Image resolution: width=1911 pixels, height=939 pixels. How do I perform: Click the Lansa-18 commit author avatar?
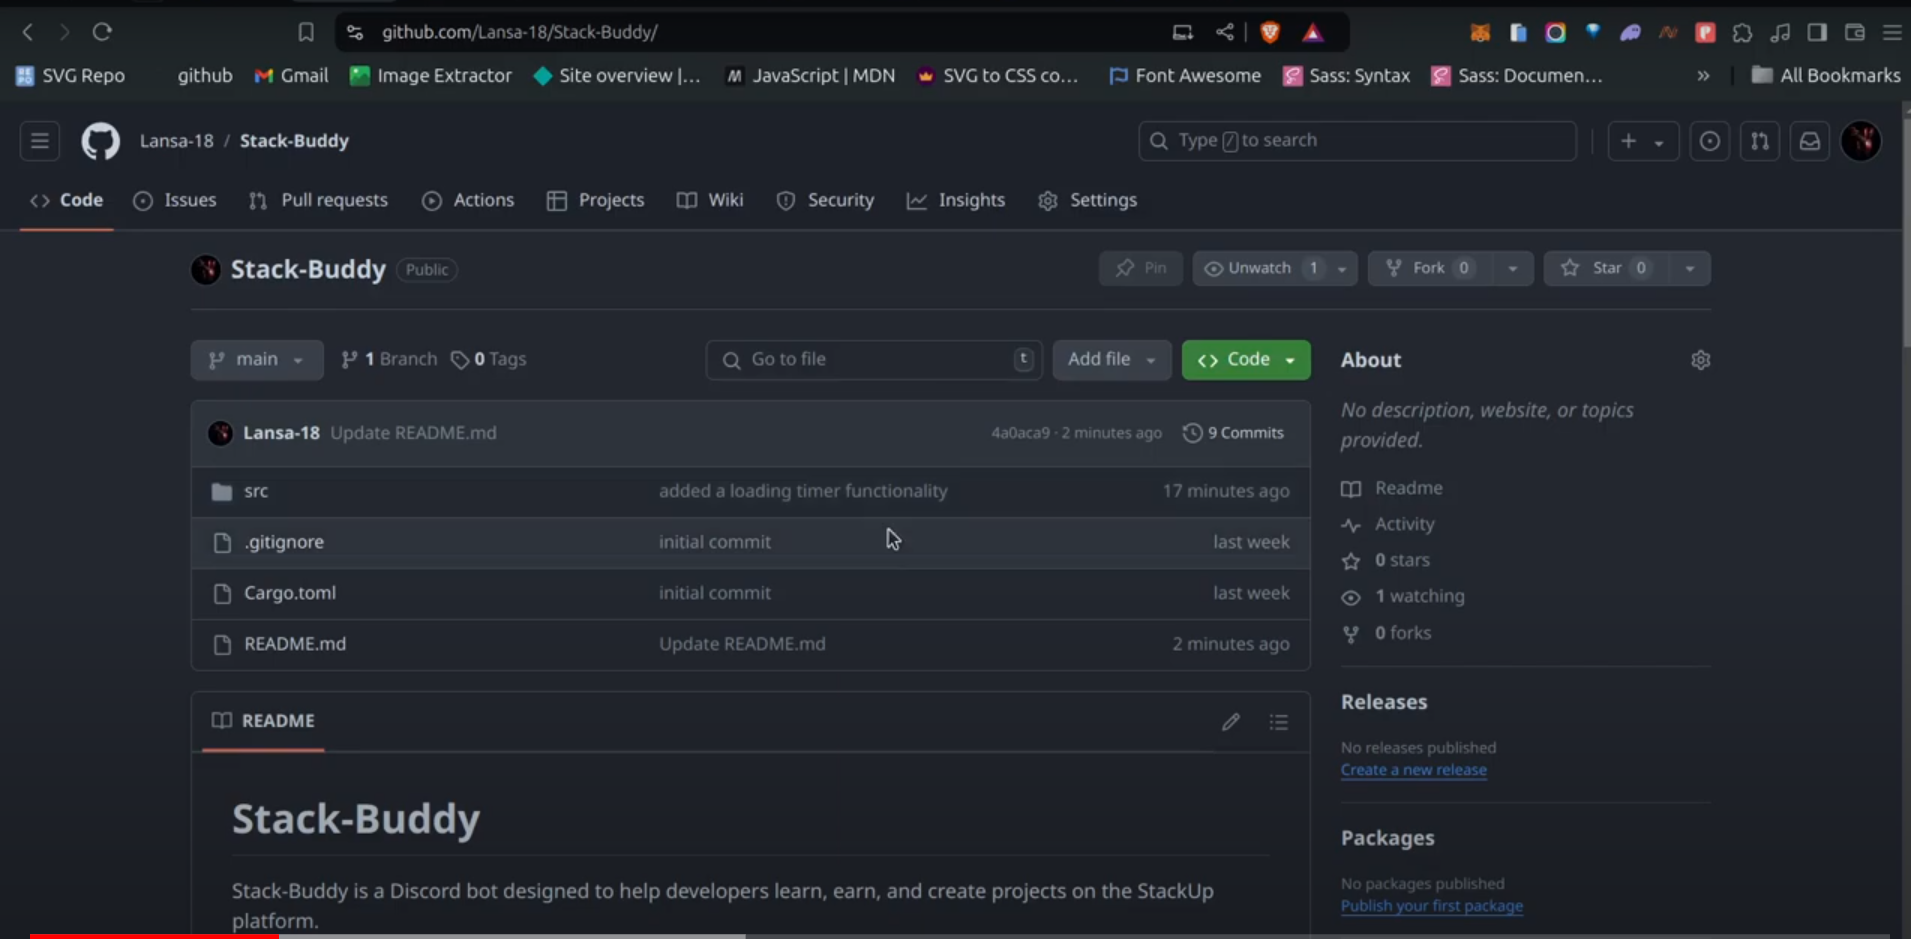(x=220, y=433)
